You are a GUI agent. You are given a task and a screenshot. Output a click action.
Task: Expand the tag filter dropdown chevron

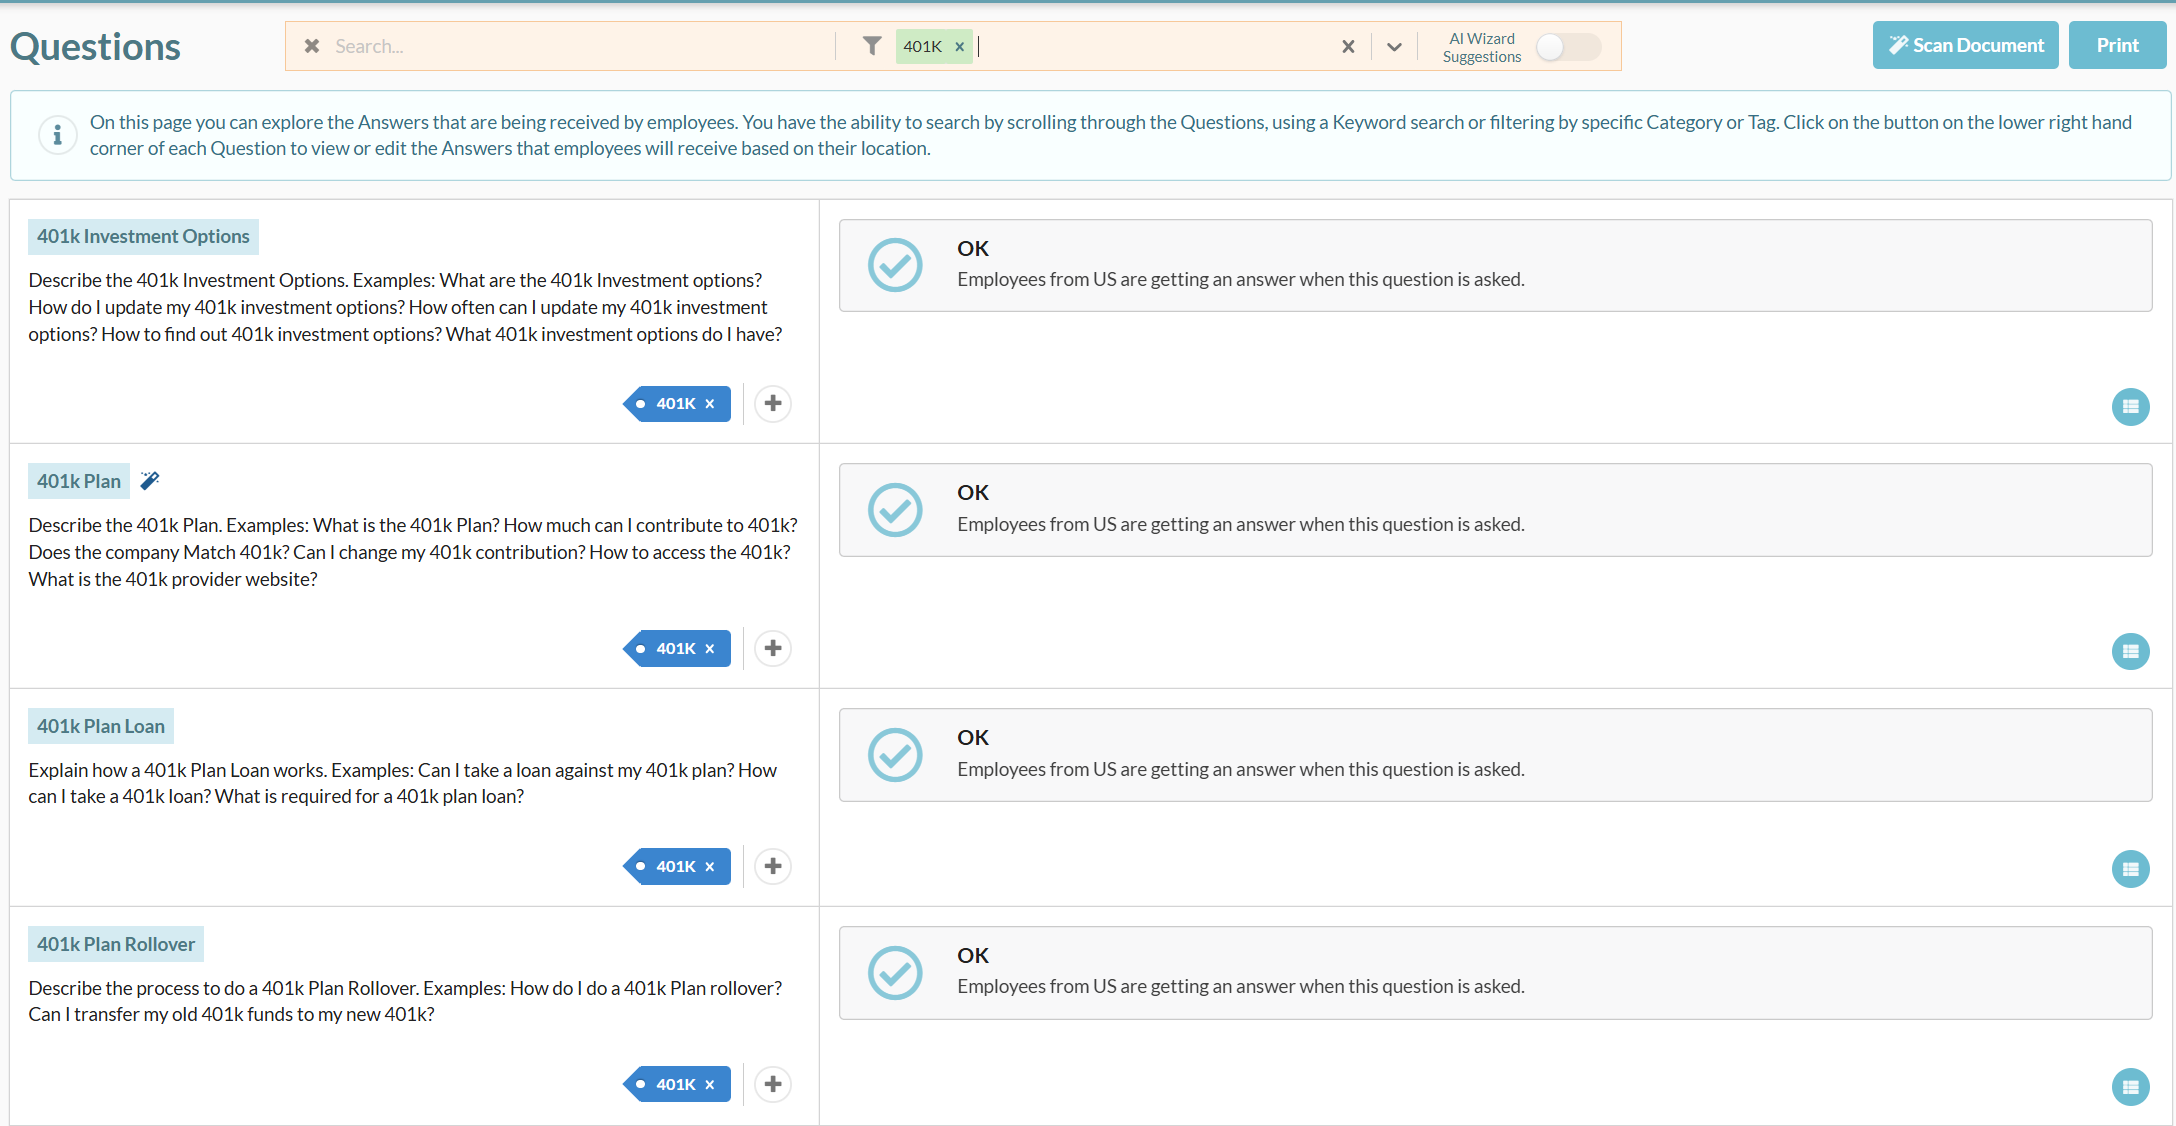[x=1394, y=47]
